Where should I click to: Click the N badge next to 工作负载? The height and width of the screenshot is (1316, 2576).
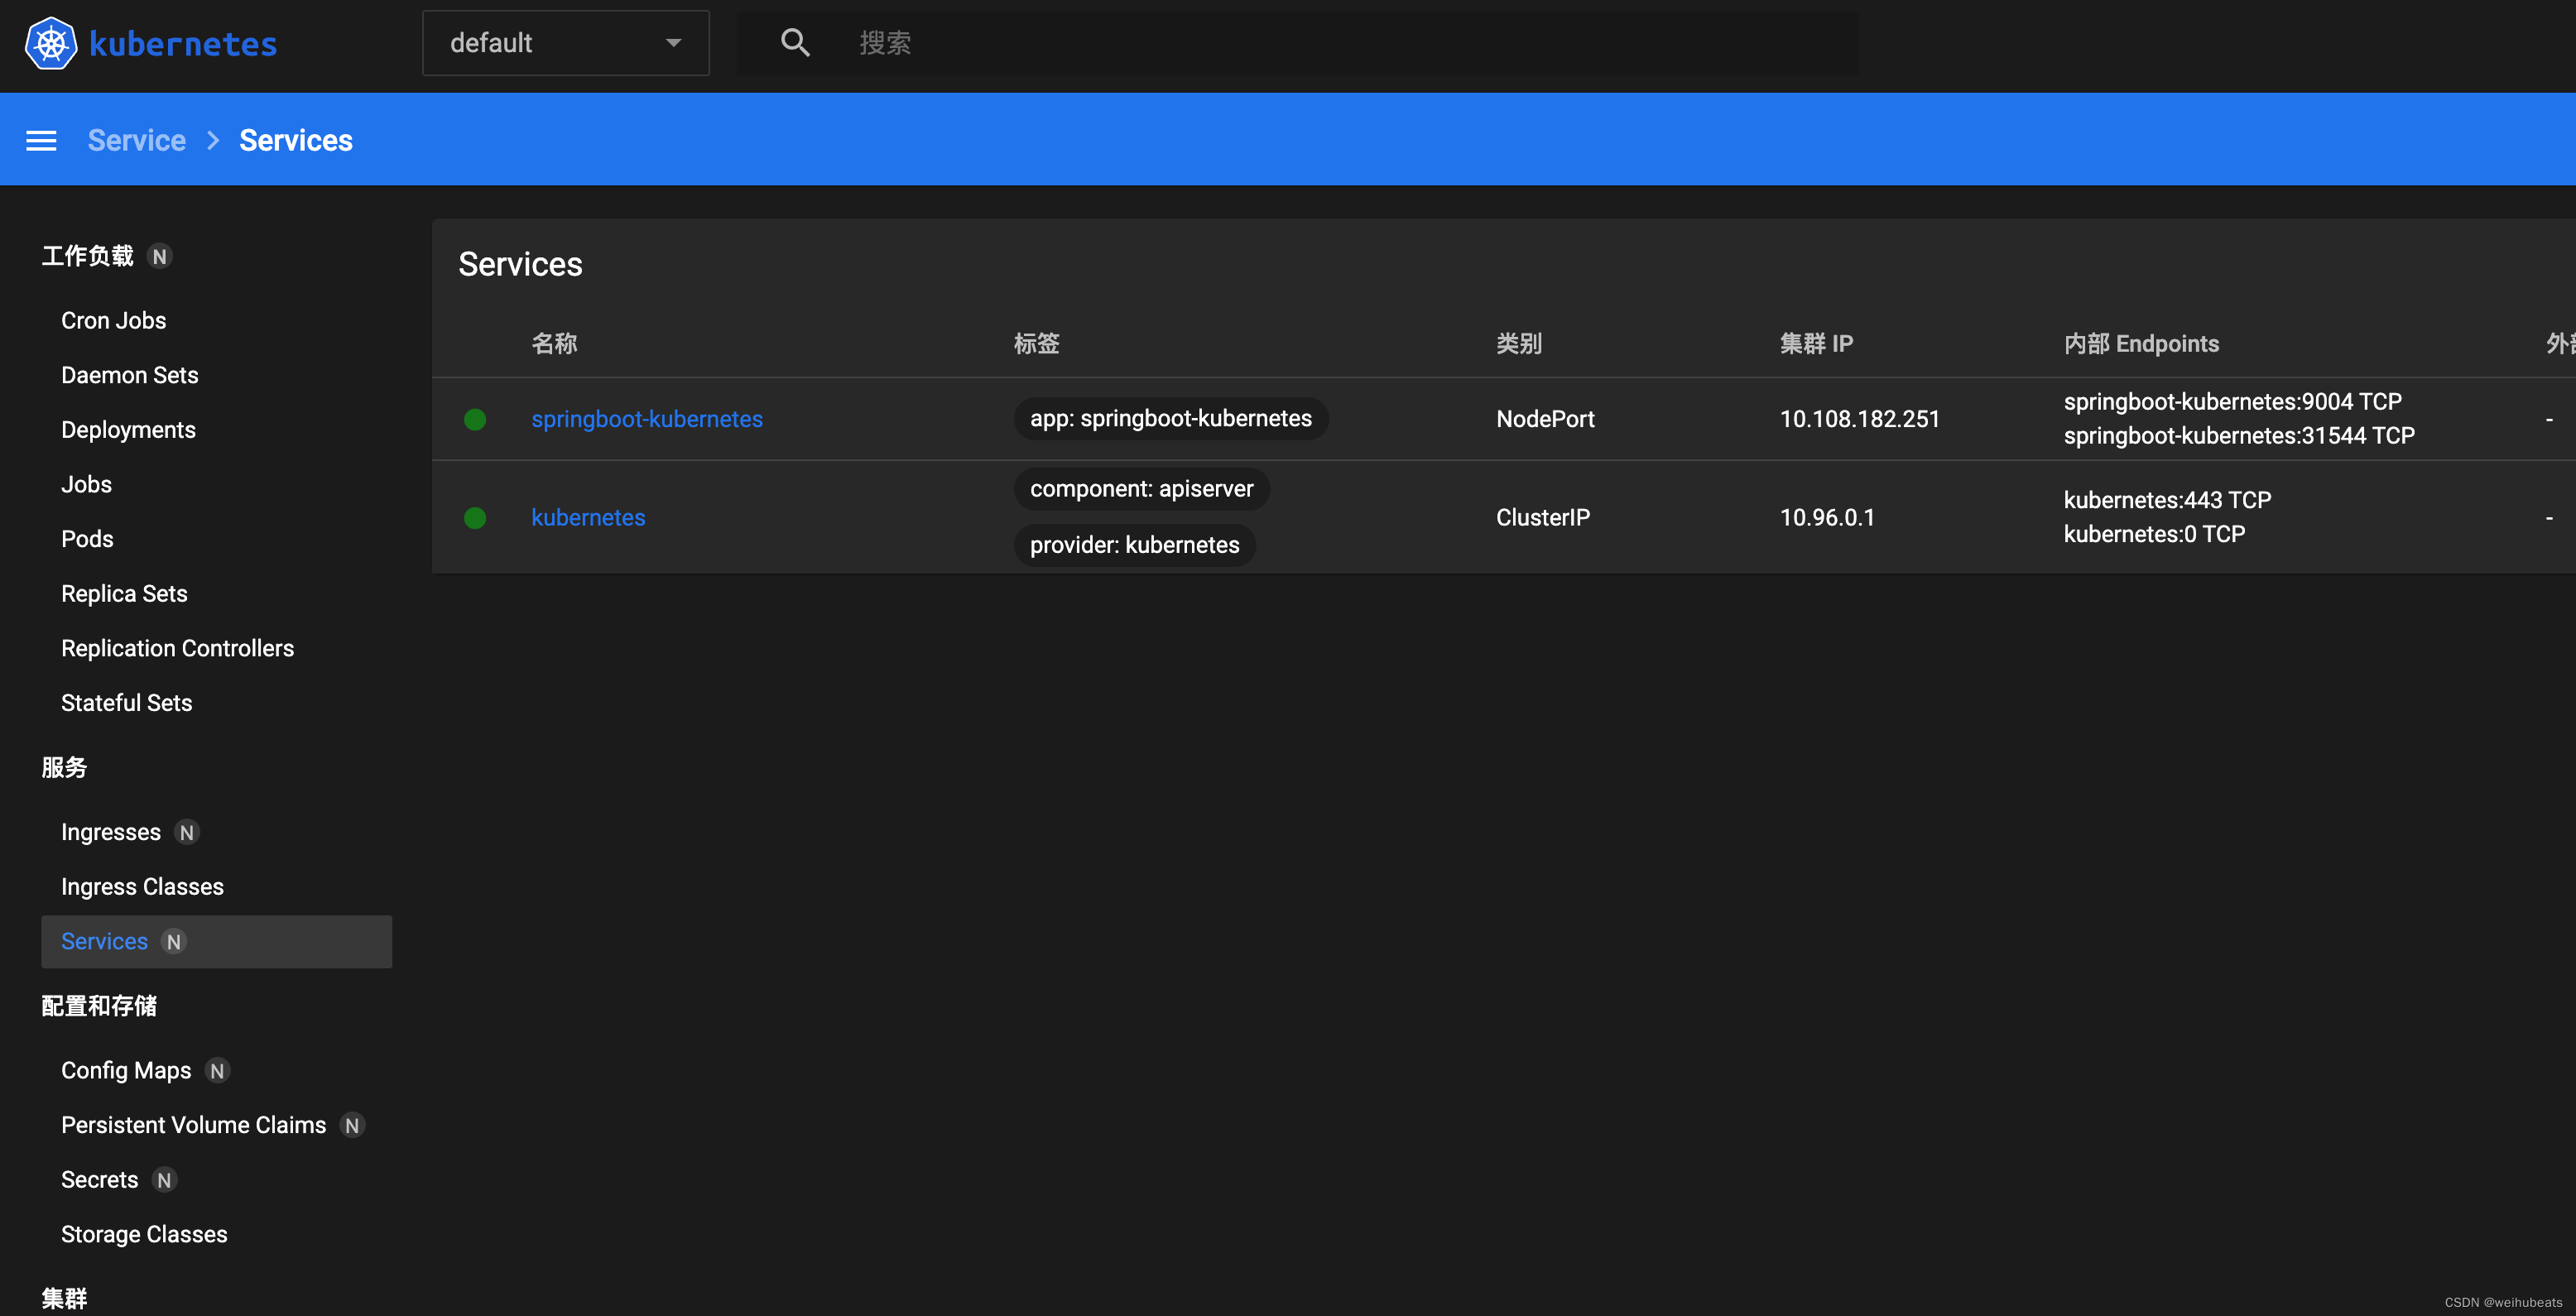click(159, 256)
